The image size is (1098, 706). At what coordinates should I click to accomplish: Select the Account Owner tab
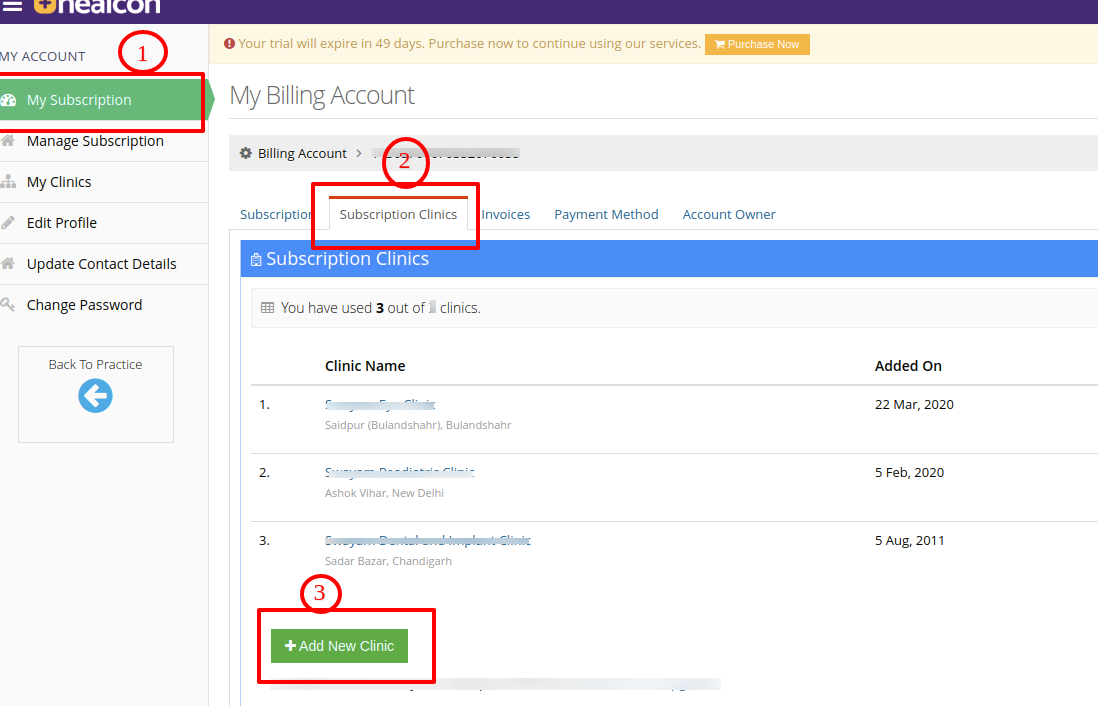[729, 214]
